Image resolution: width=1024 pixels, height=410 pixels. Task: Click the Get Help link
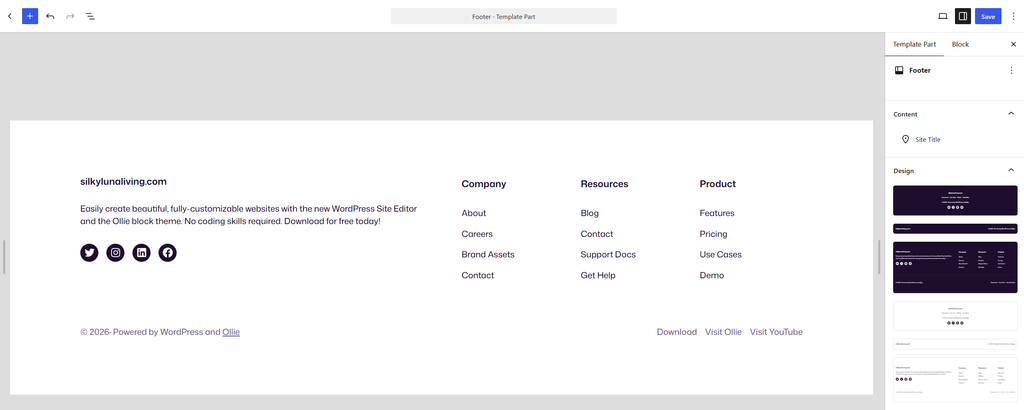(598, 276)
